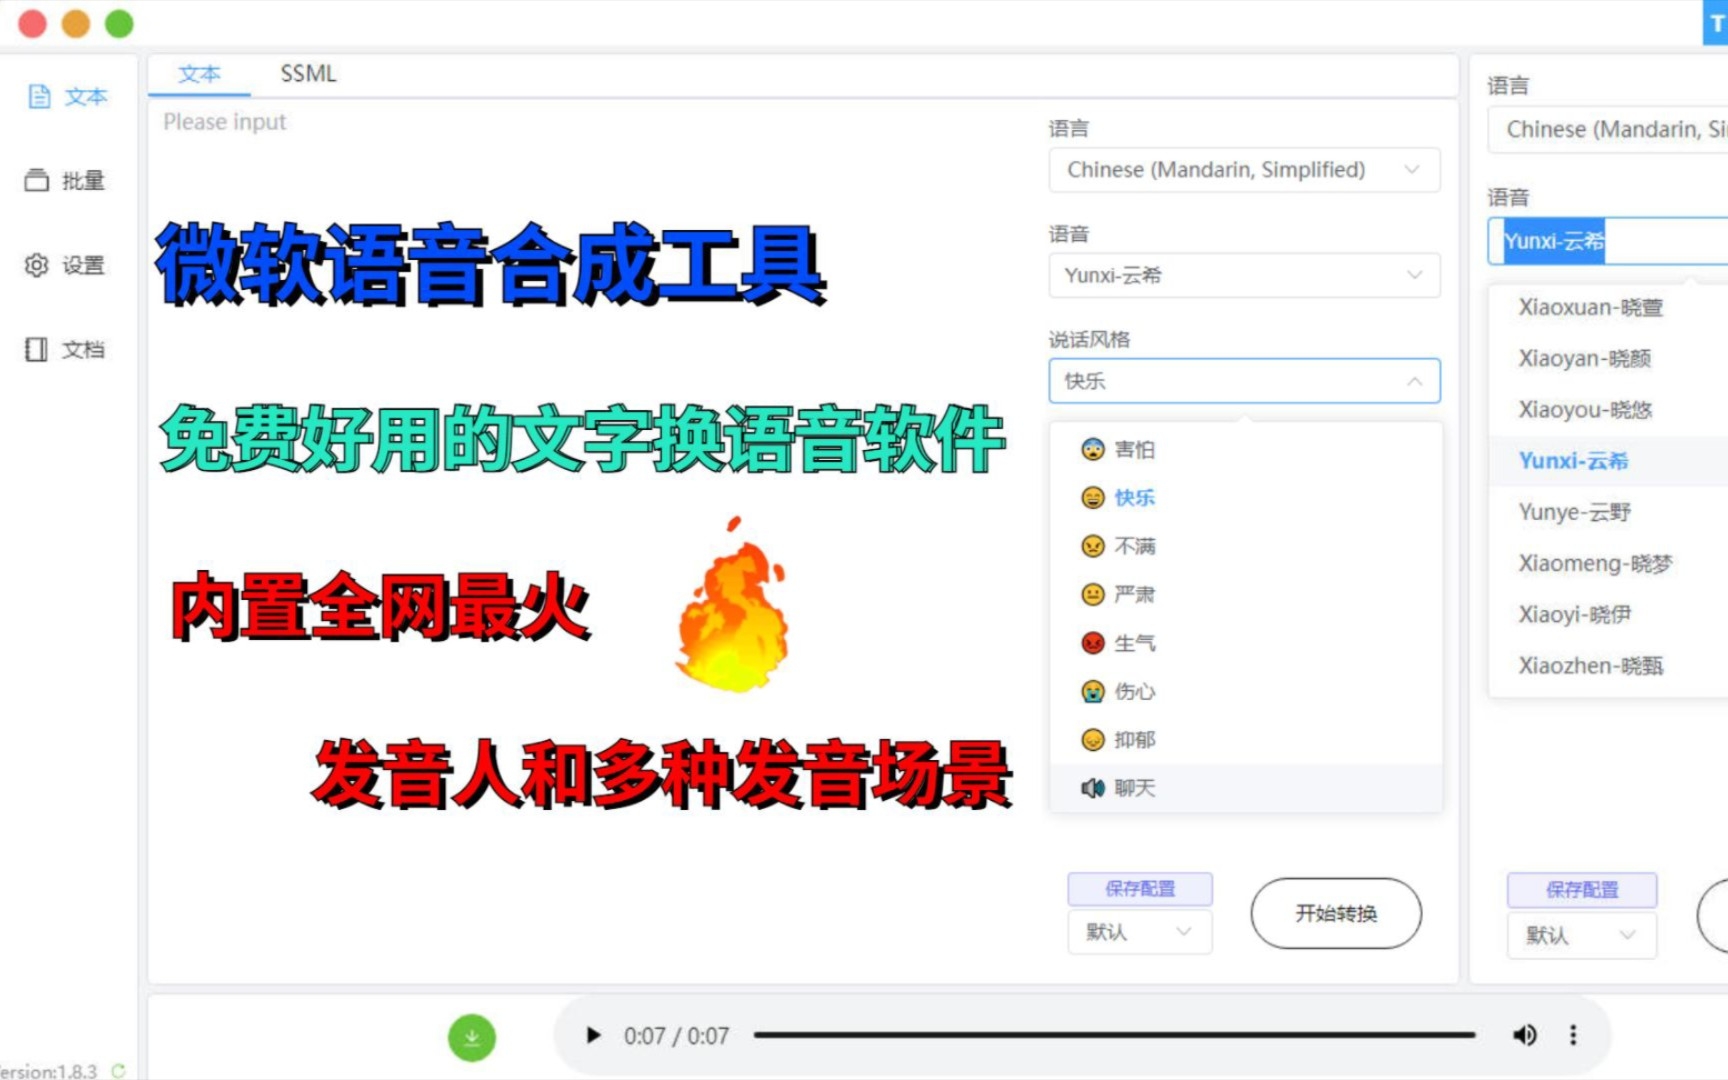Click the left 保存配置 button
1728x1080 pixels.
tap(1140, 889)
